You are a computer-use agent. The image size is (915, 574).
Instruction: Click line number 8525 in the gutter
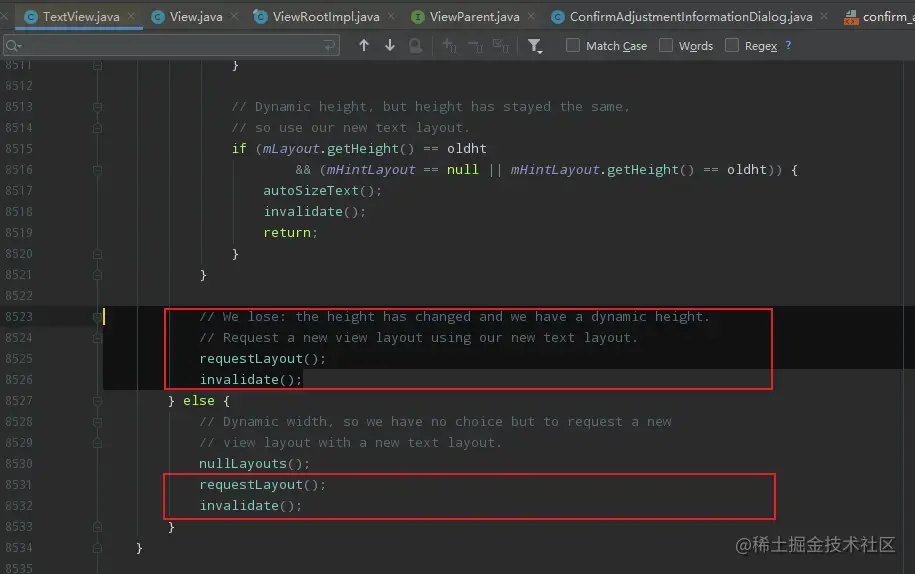(19, 359)
